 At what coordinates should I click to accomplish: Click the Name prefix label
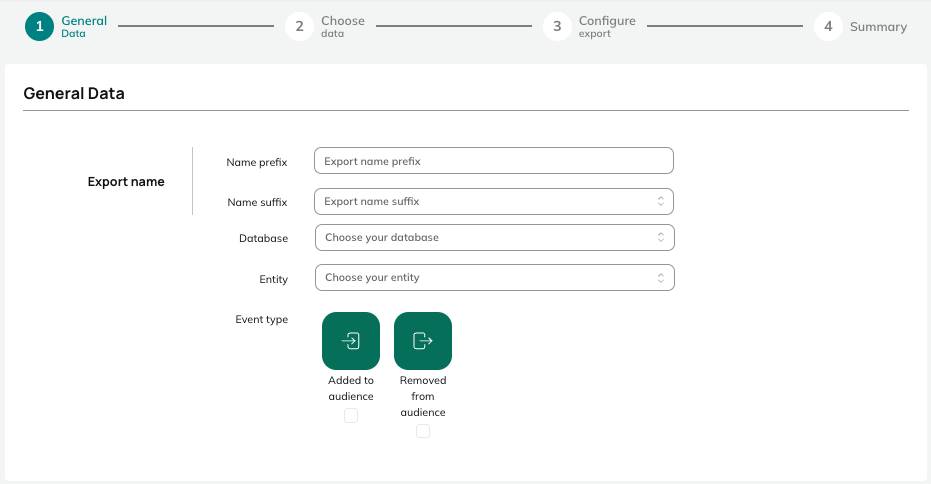(x=256, y=162)
